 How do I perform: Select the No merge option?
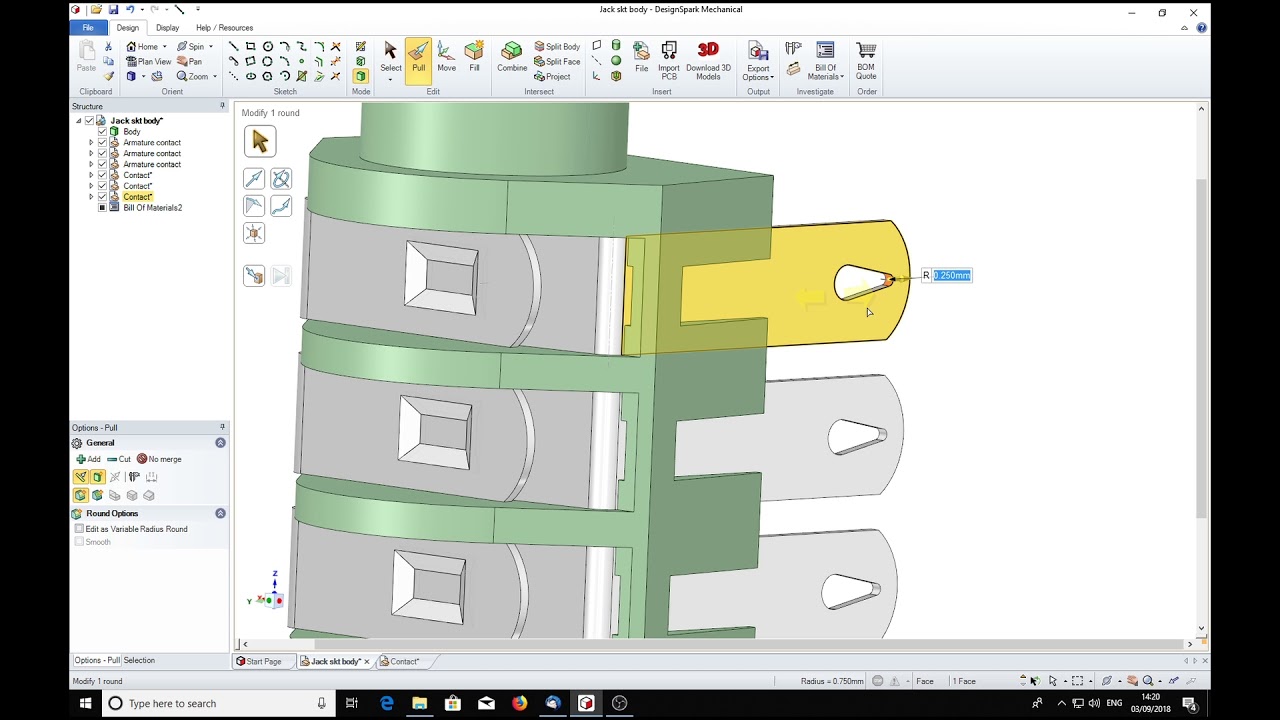point(159,459)
